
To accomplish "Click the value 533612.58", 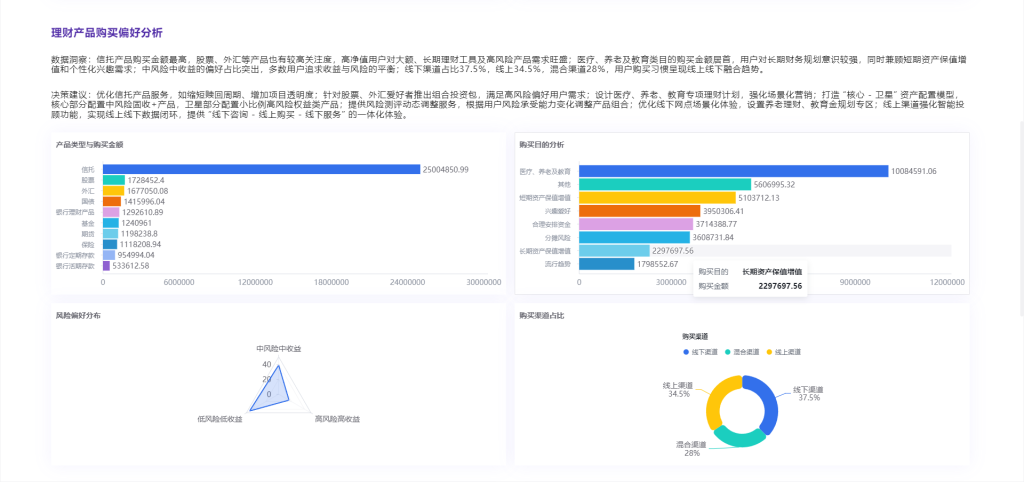I will pos(131,266).
